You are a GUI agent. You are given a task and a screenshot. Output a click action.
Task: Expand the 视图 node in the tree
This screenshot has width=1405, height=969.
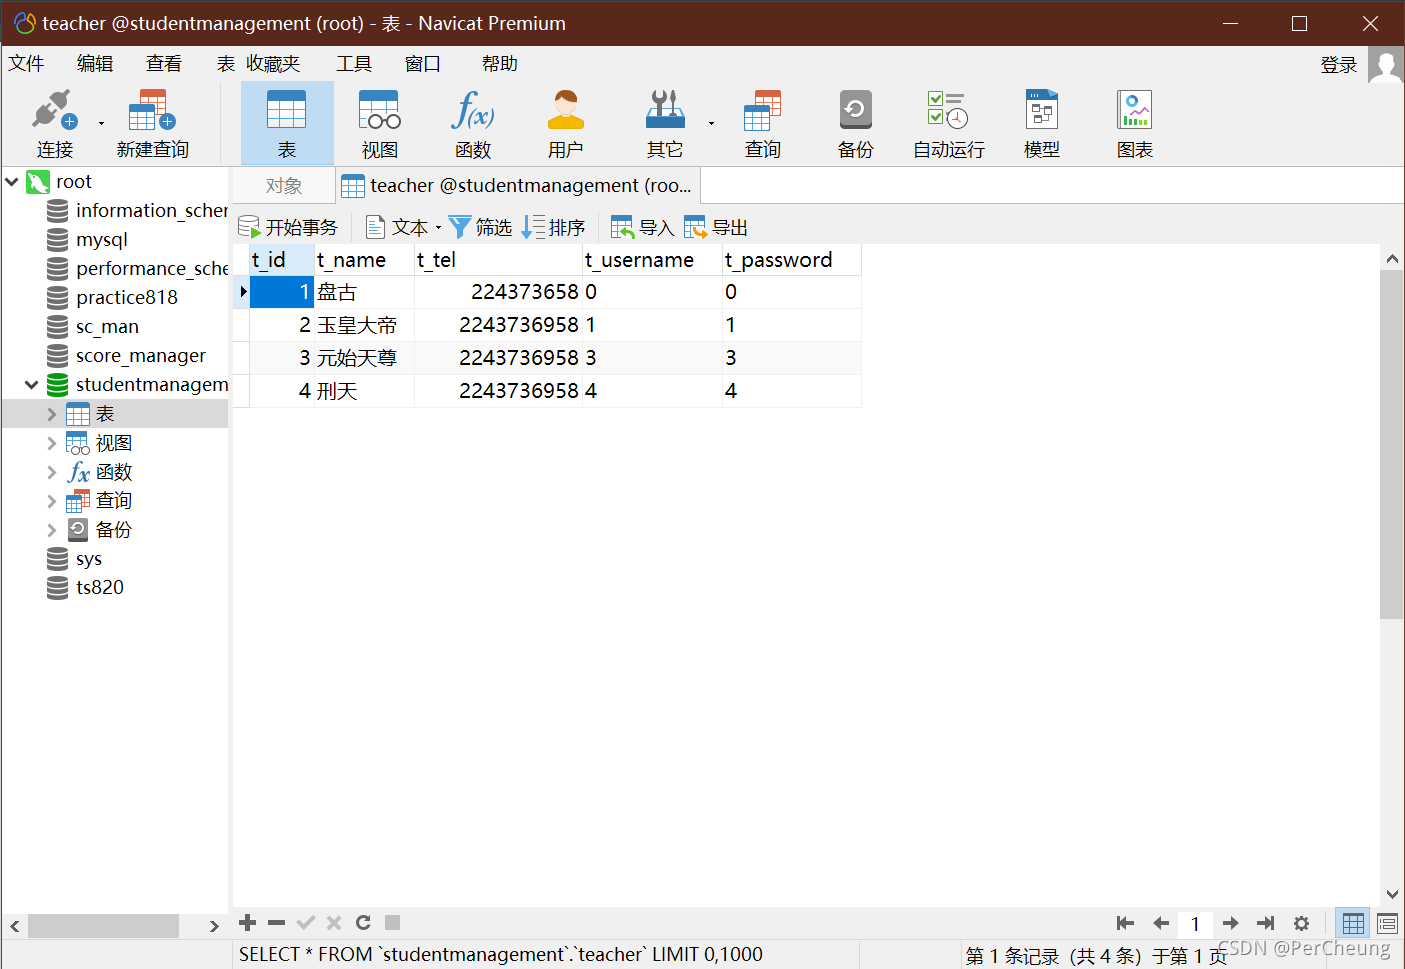tap(52, 443)
